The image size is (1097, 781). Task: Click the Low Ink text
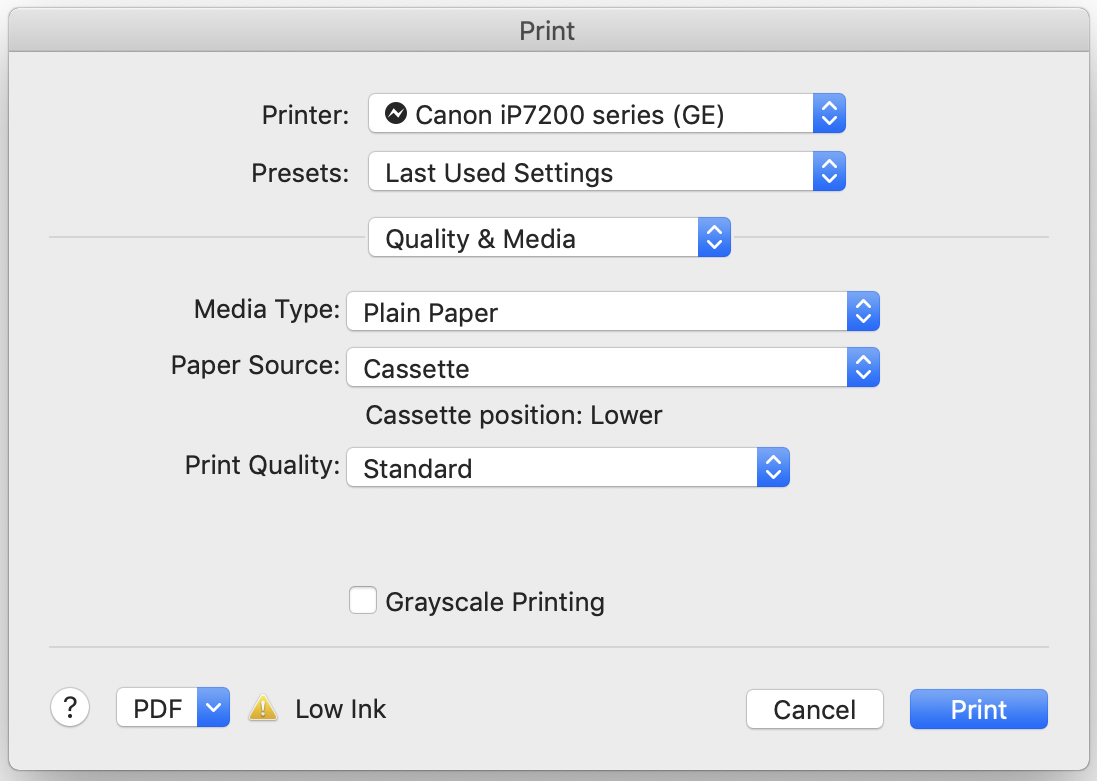pos(341,709)
